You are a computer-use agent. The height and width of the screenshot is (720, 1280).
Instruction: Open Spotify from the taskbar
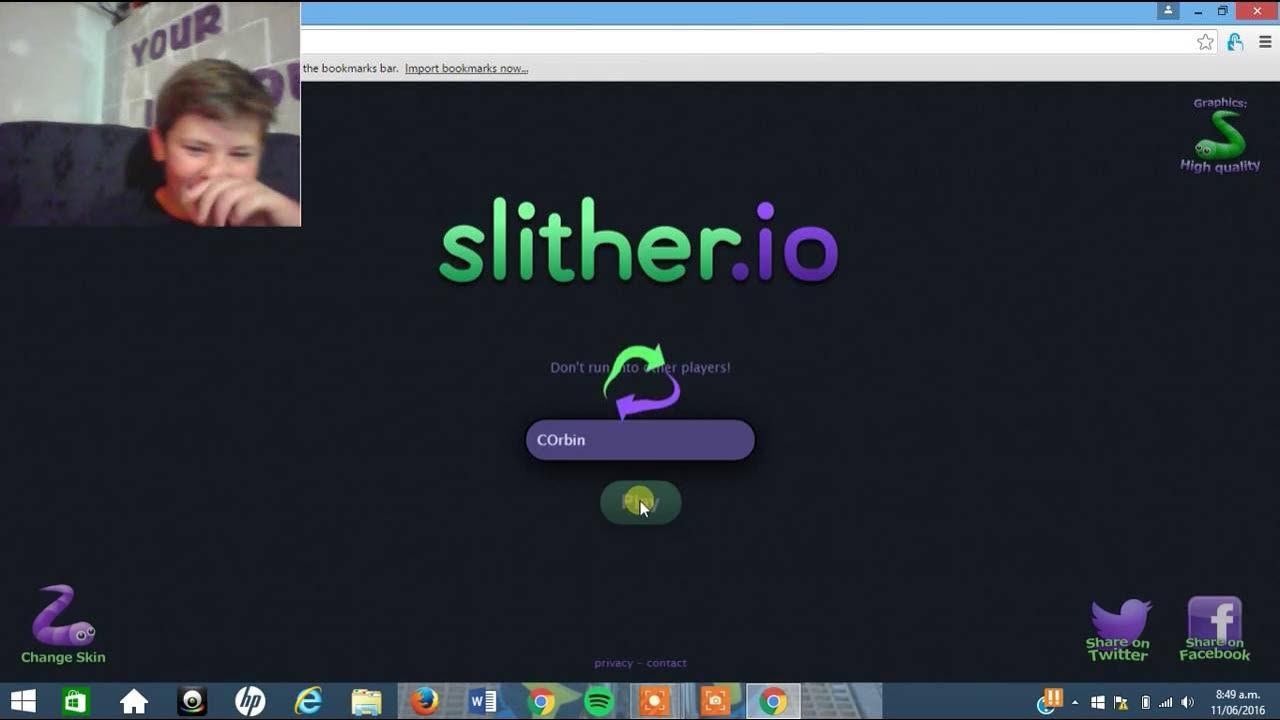(599, 702)
